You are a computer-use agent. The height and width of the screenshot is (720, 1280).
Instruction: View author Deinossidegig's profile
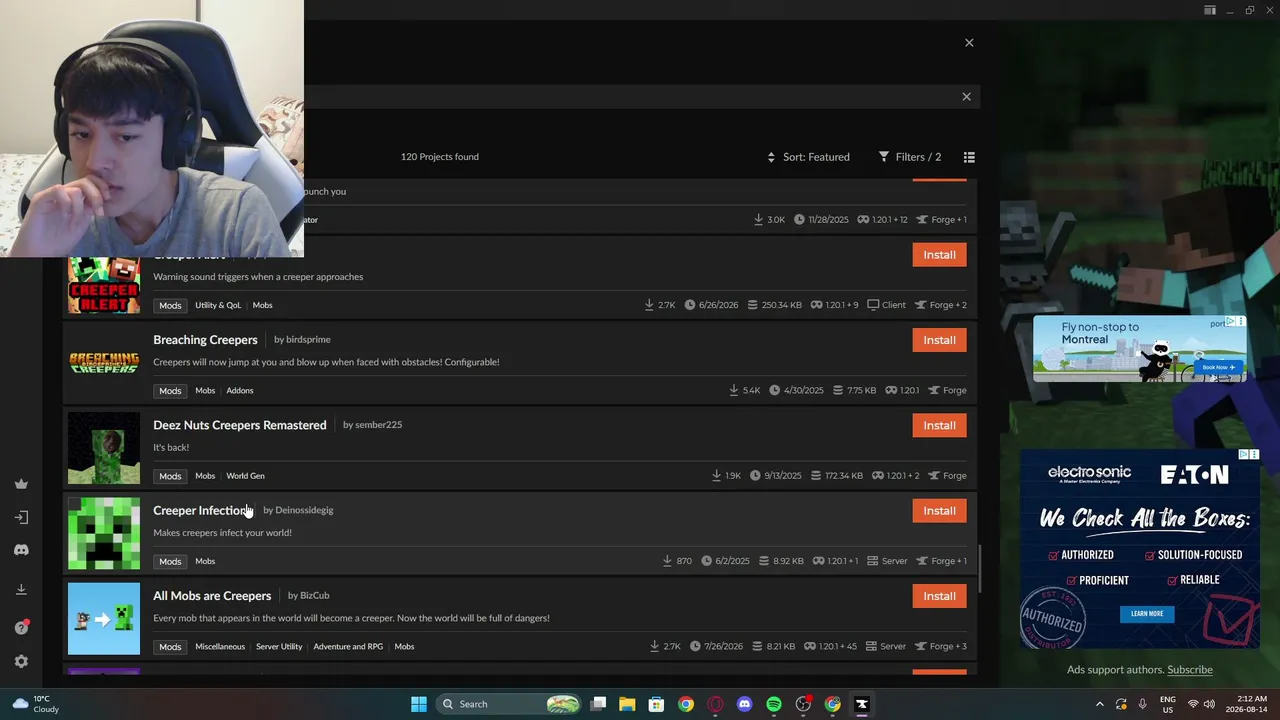298,510
